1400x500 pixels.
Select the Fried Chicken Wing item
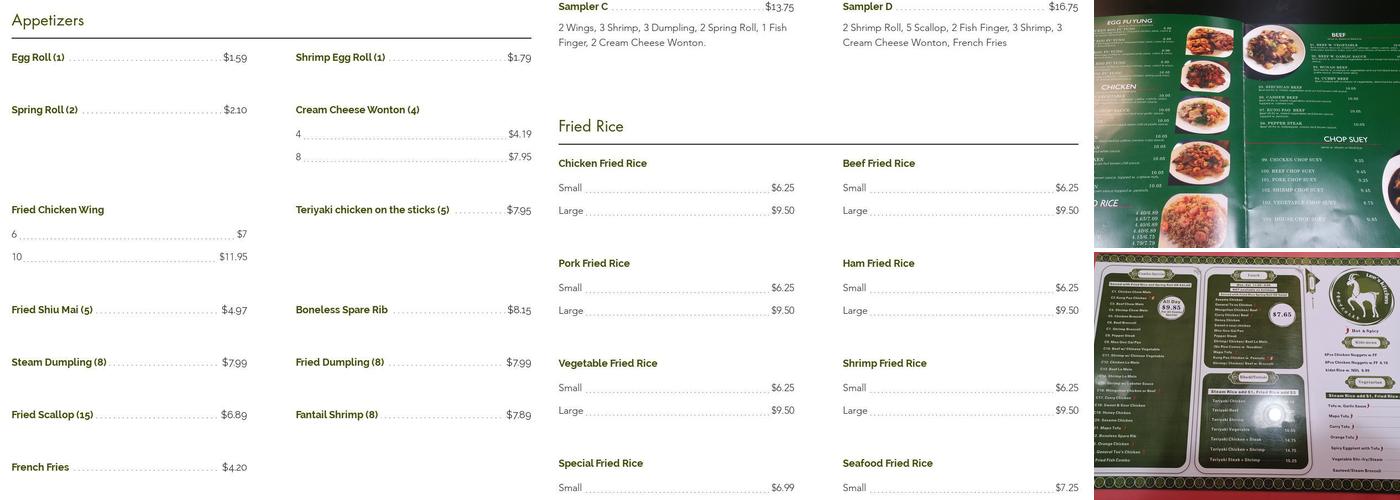pyautogui.click(x=58, y=210)
